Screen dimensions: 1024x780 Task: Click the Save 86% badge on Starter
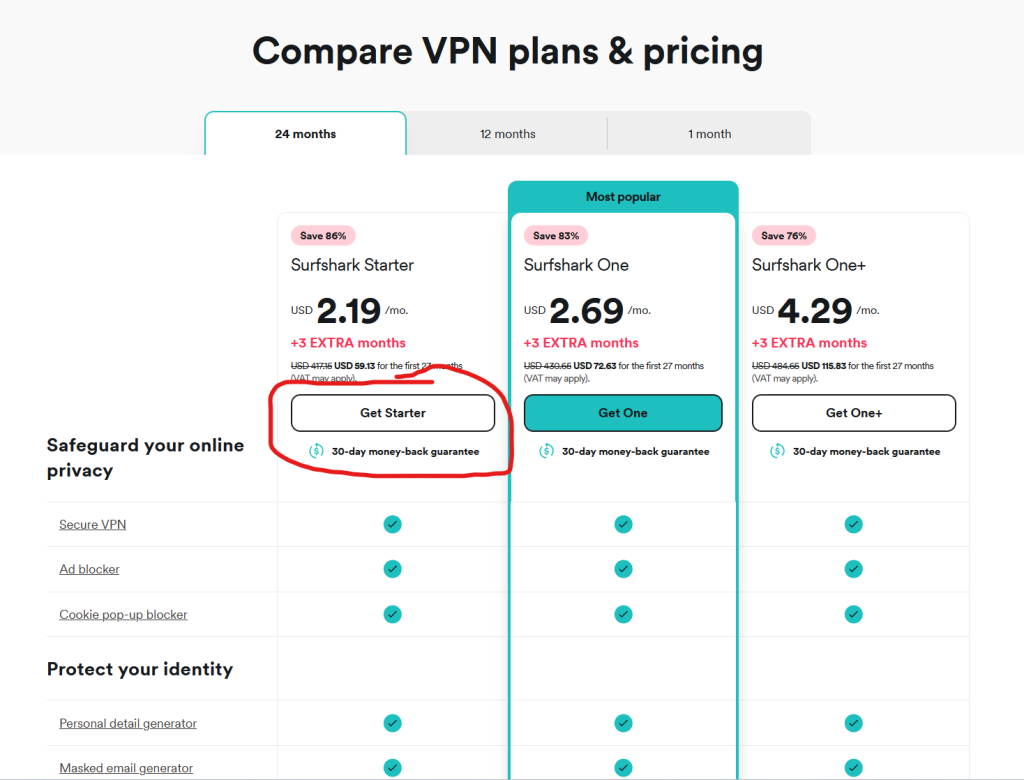[323, 236]
